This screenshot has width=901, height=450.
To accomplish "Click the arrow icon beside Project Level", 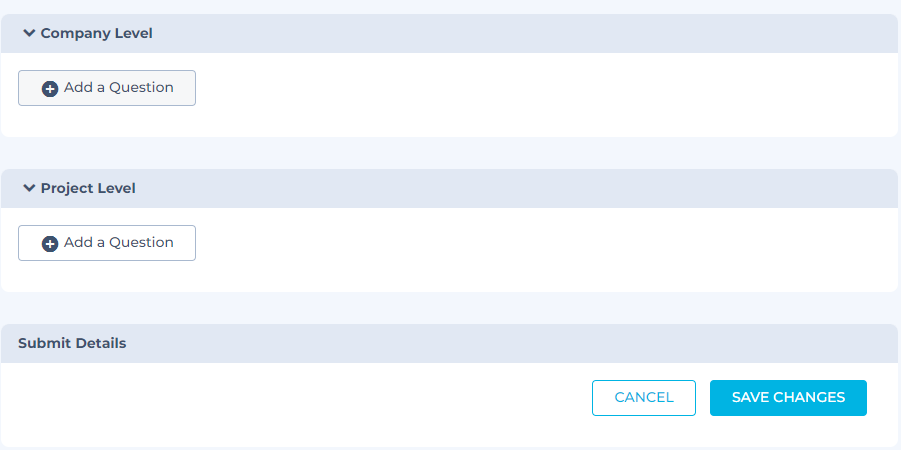I will 29,188.
